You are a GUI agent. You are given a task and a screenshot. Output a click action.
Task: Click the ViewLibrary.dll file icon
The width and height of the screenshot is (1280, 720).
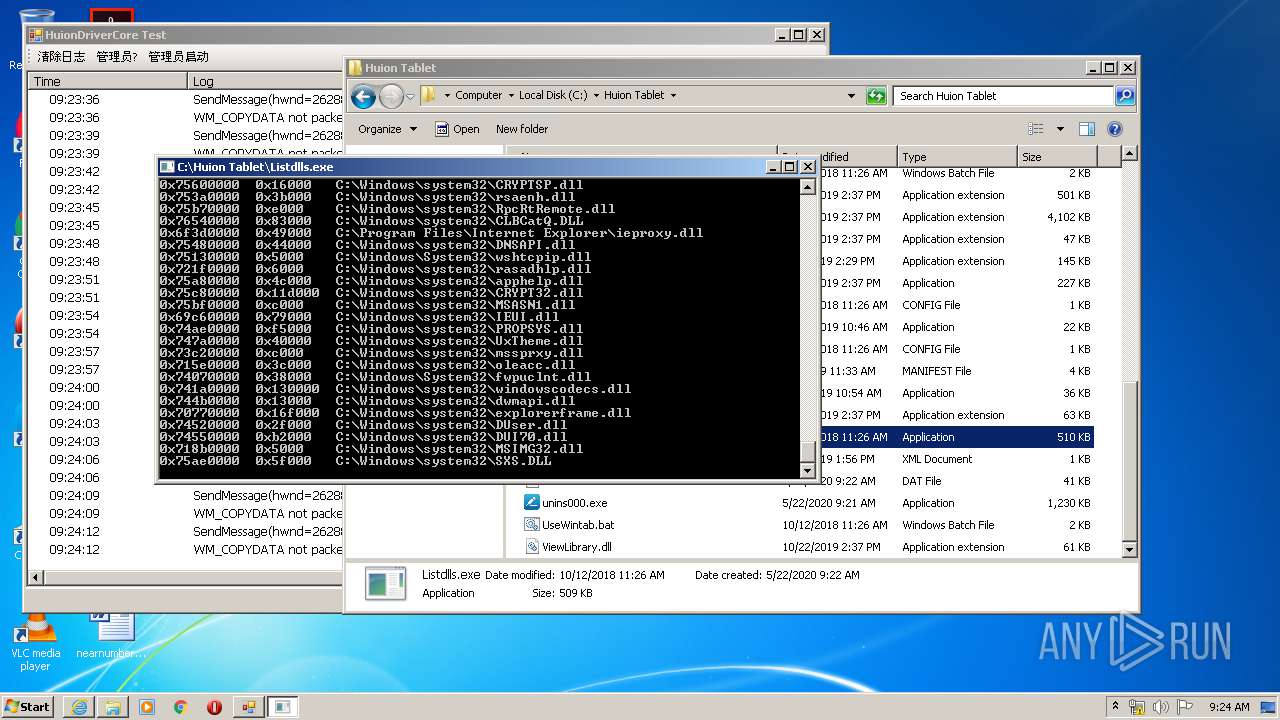(532, 547)
